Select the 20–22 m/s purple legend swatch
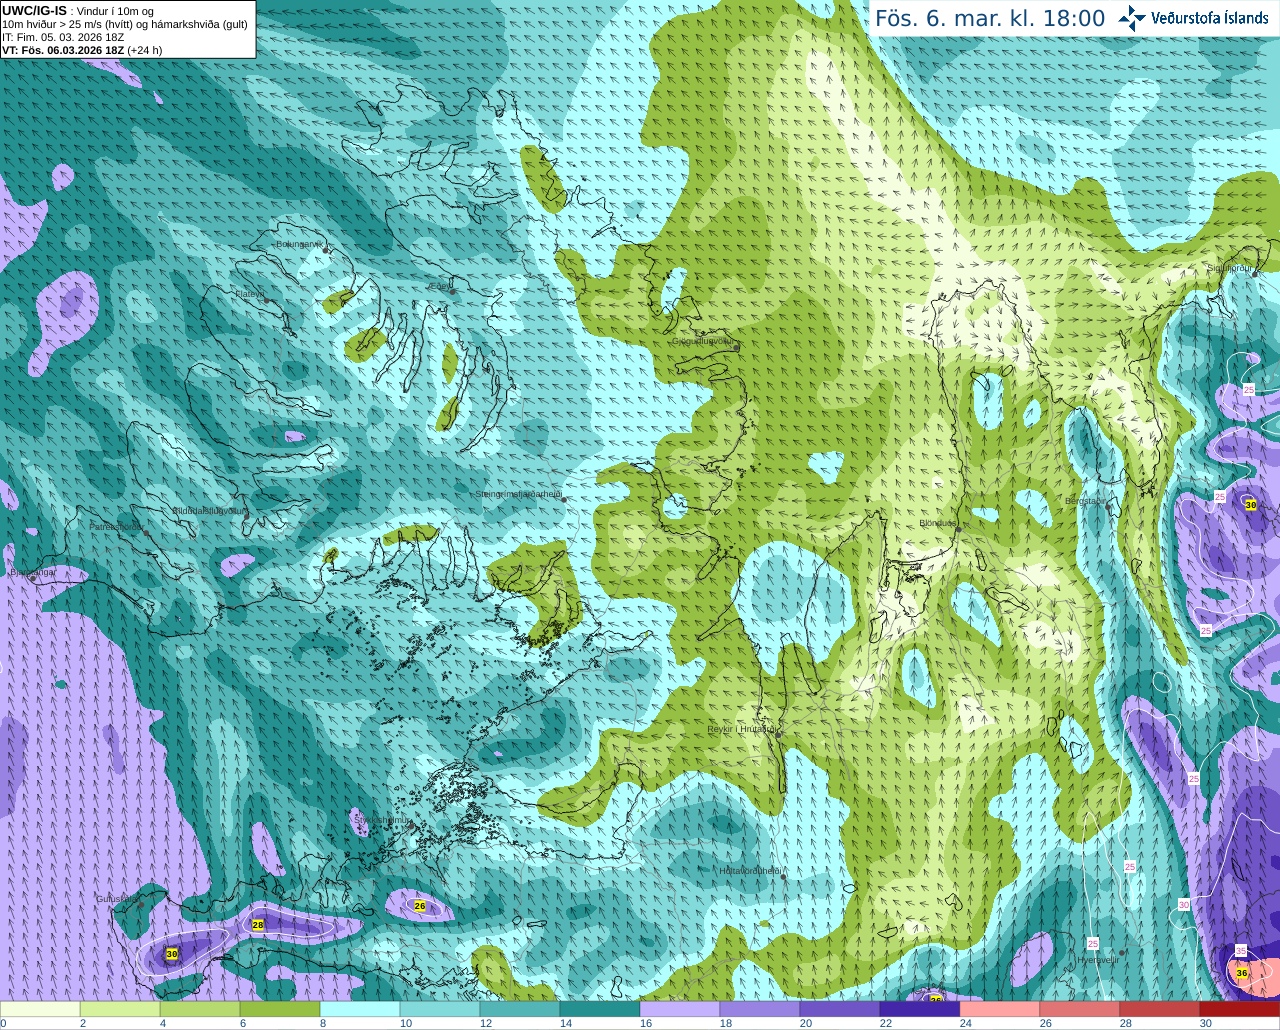 [x=840, y=1009]
